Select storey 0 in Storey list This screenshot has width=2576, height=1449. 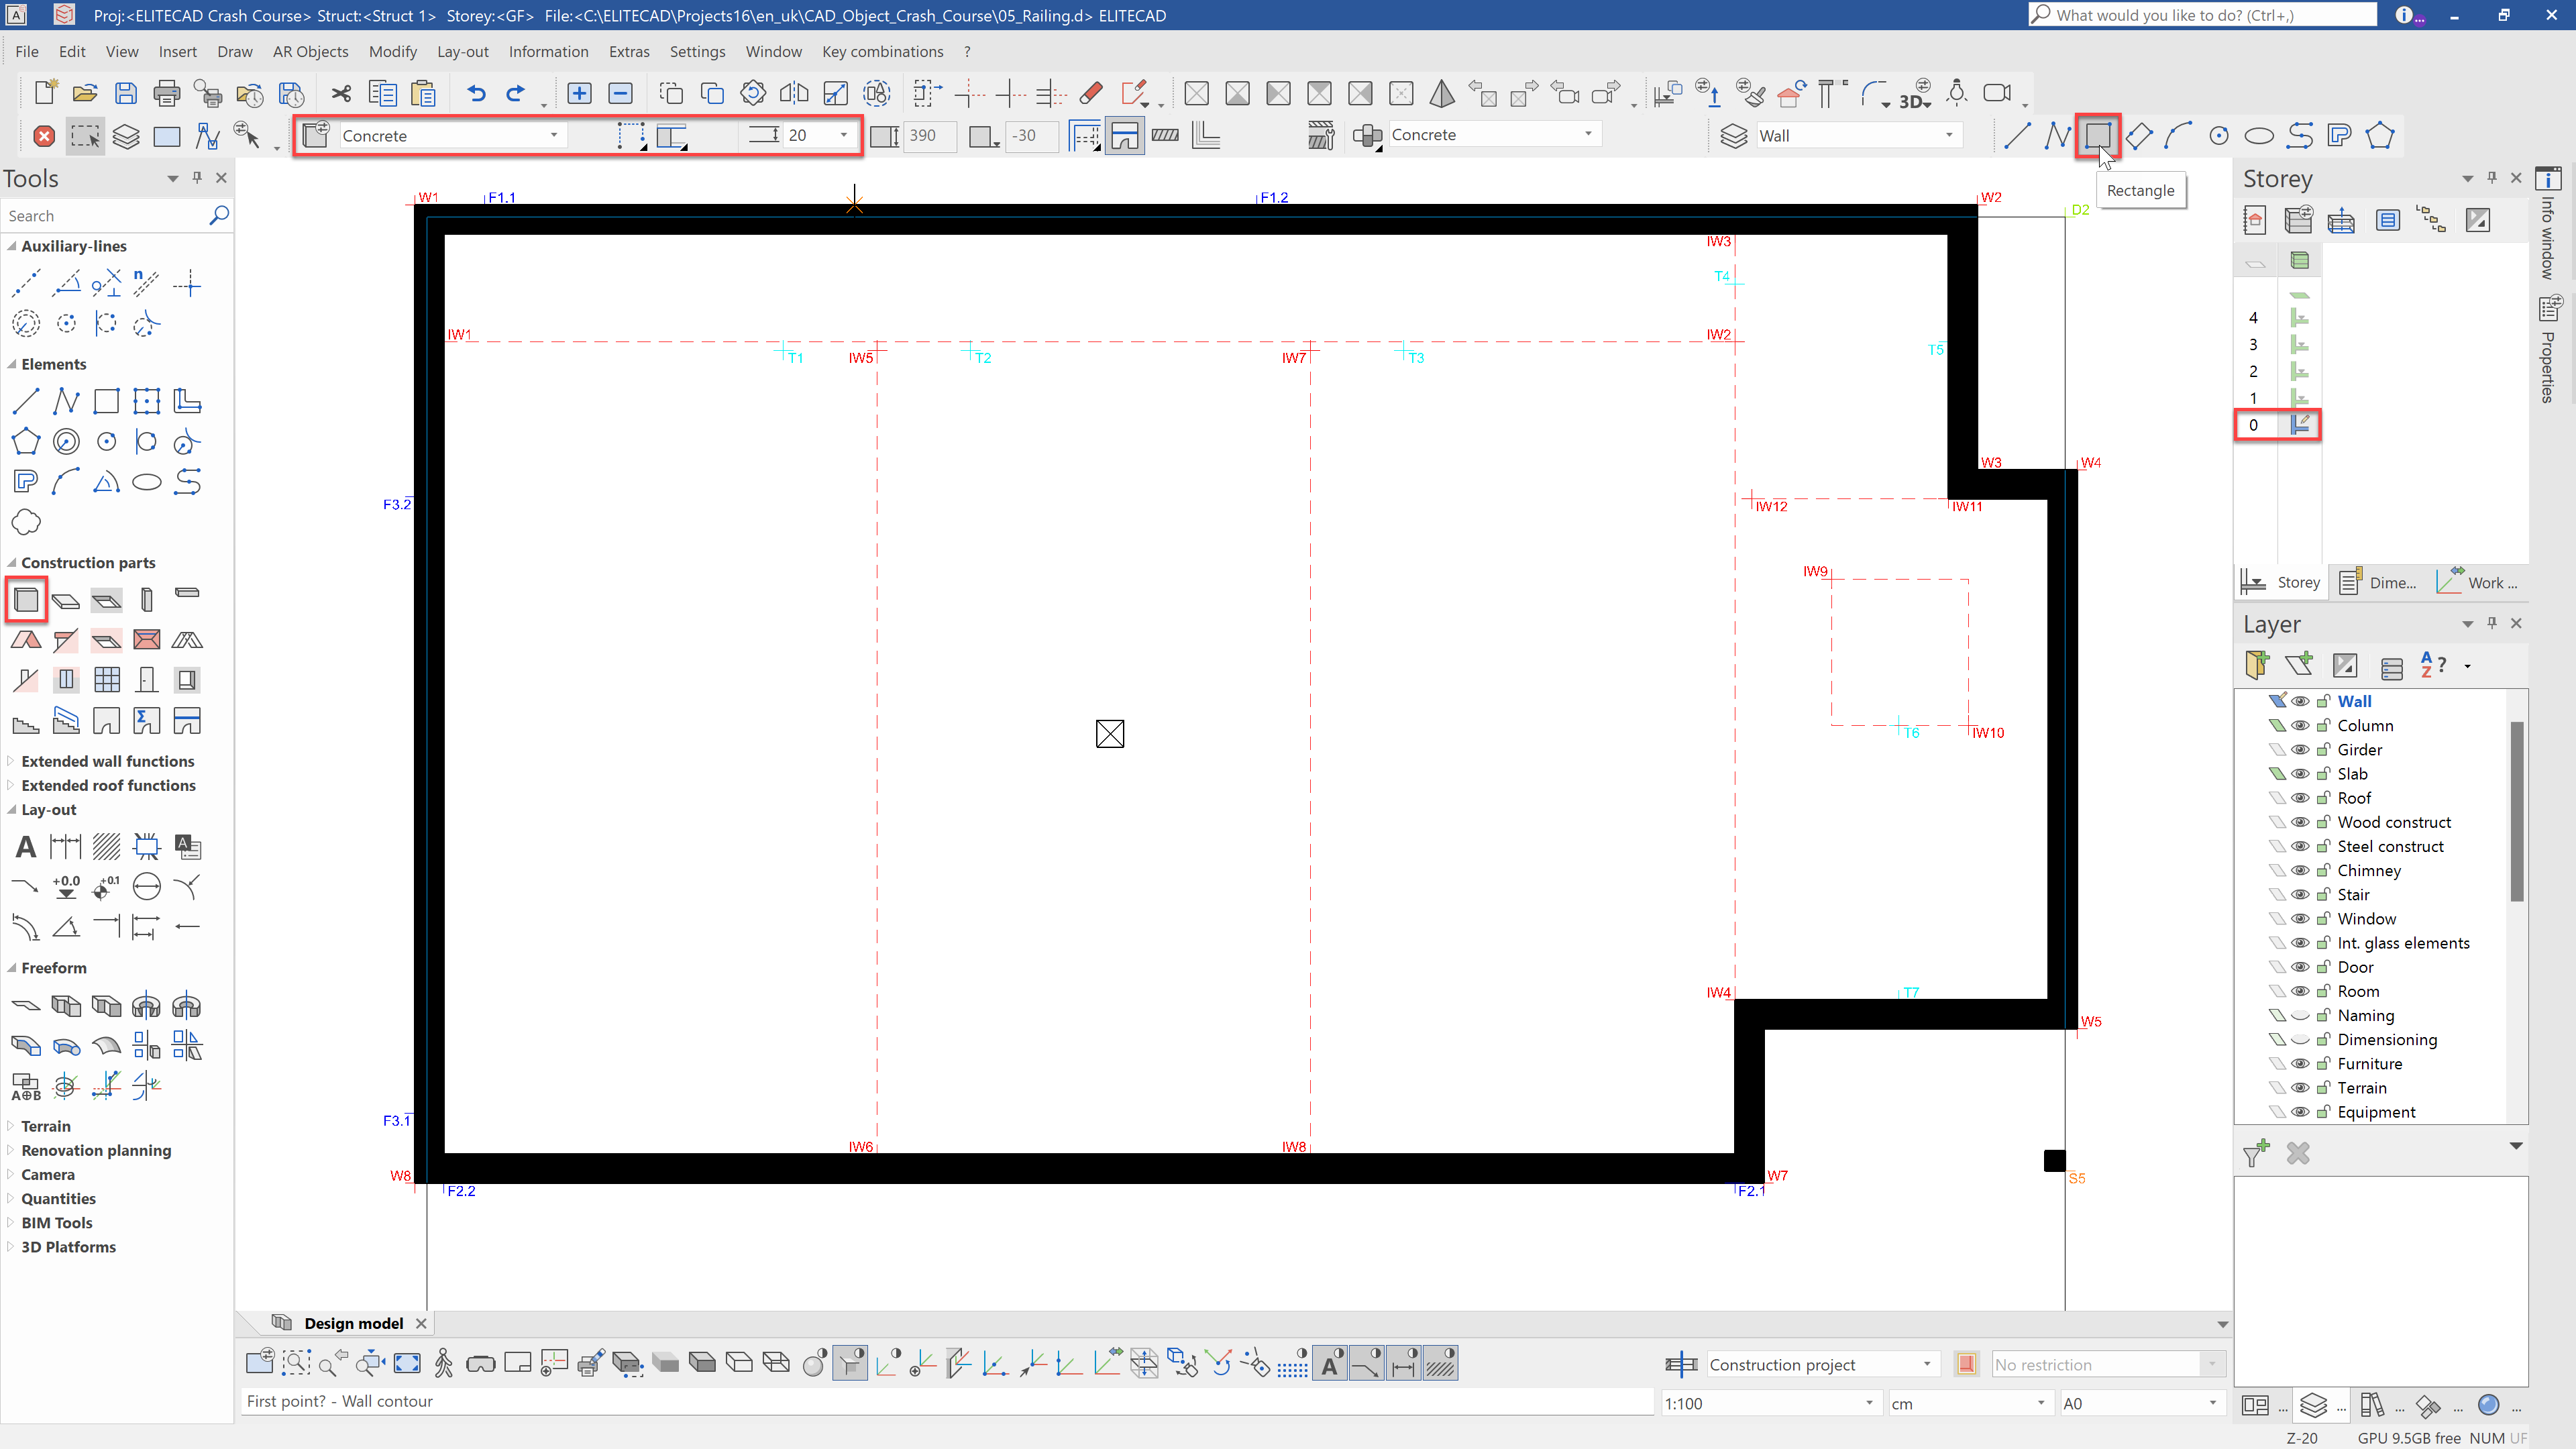pos(2254,425)
